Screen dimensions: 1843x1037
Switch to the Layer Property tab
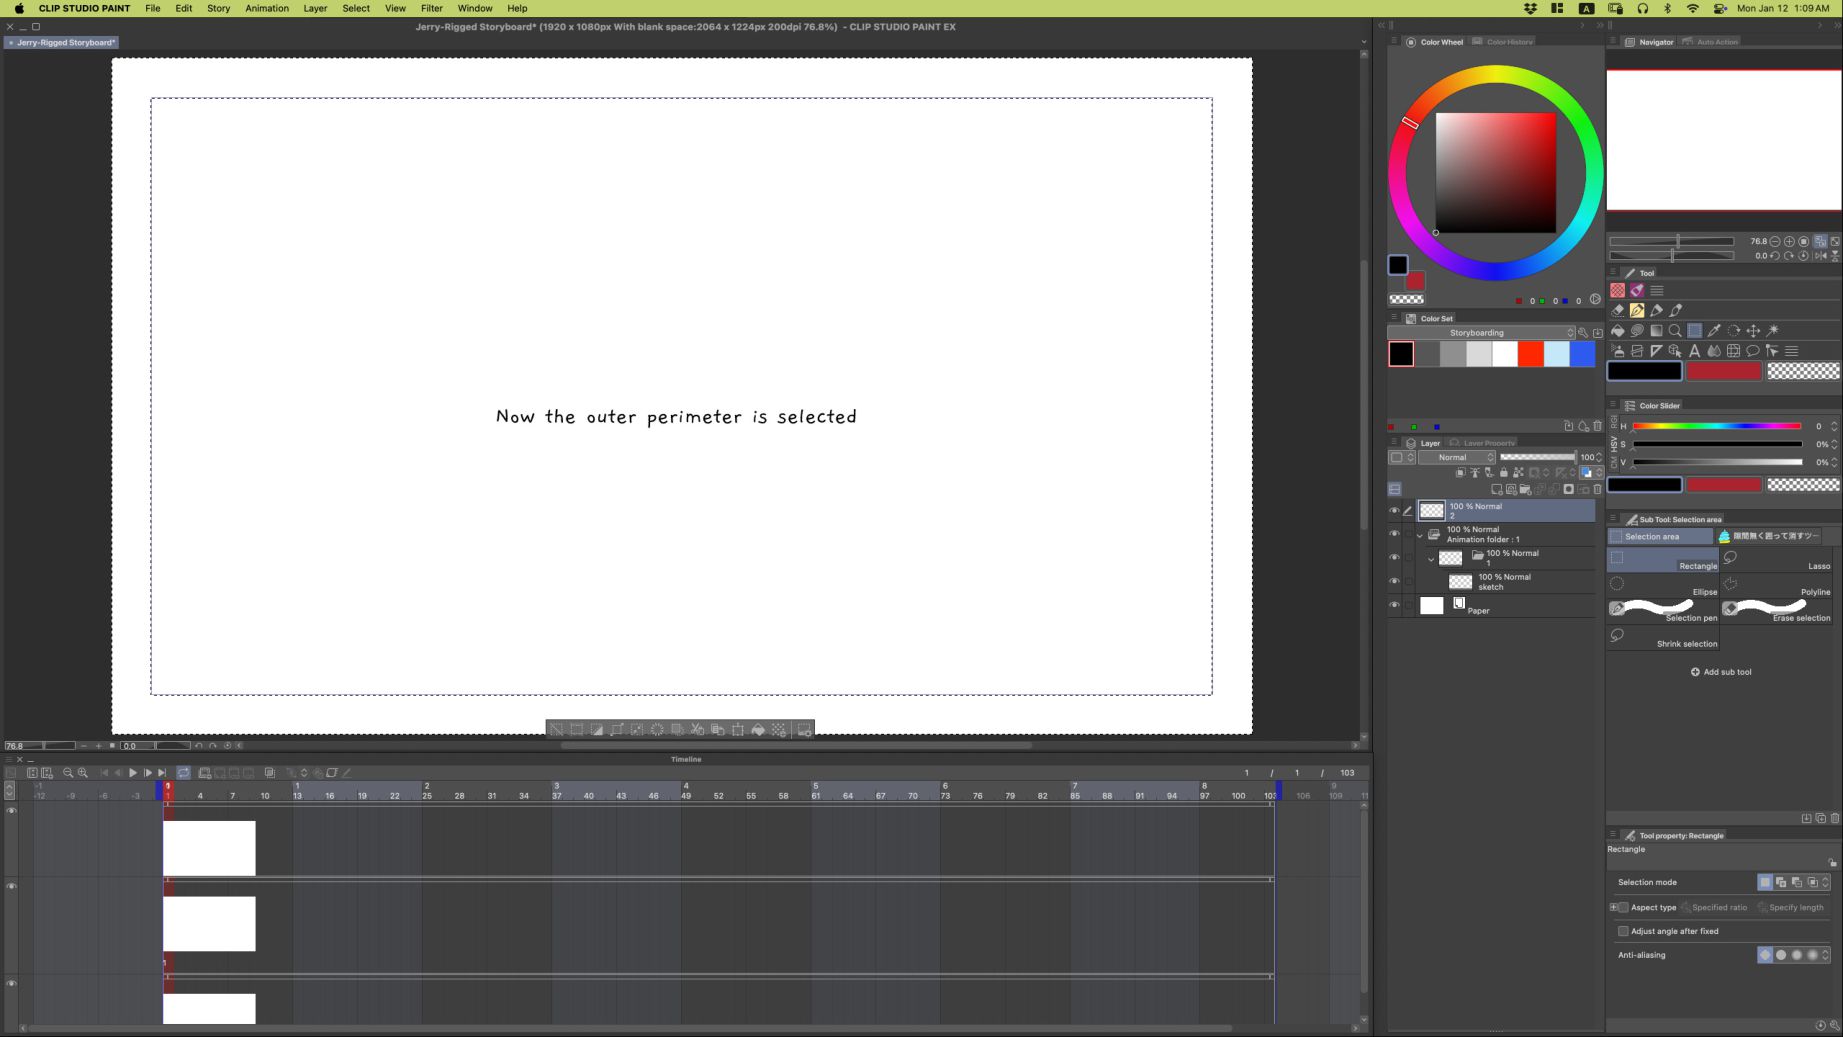coord(1482,443)
